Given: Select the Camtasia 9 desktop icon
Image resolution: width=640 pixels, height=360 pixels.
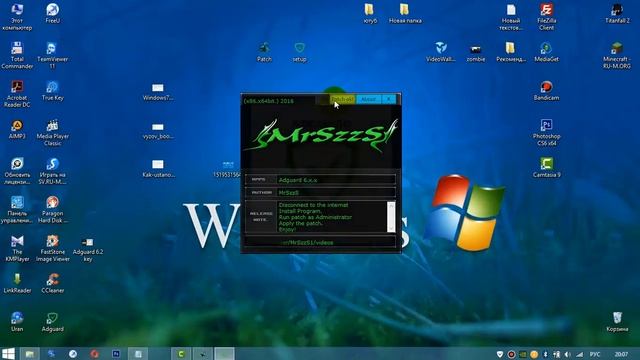Looking at the screenshot, I should pyautogui.click(x=546, y=167).
